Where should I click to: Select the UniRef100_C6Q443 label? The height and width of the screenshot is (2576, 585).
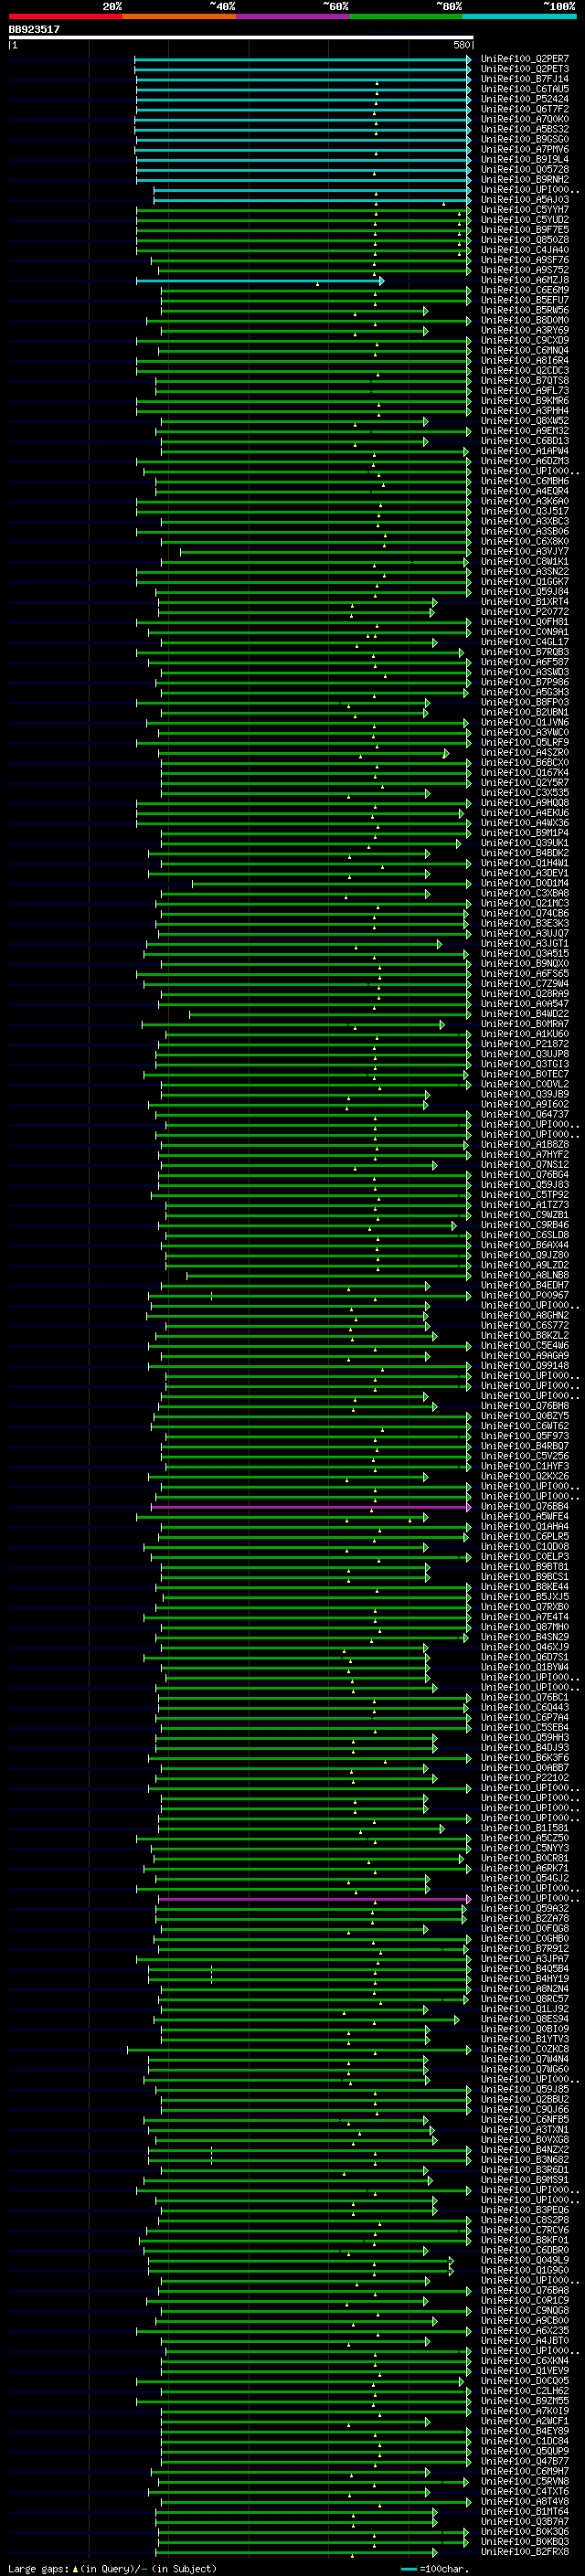coord(524,1707)
